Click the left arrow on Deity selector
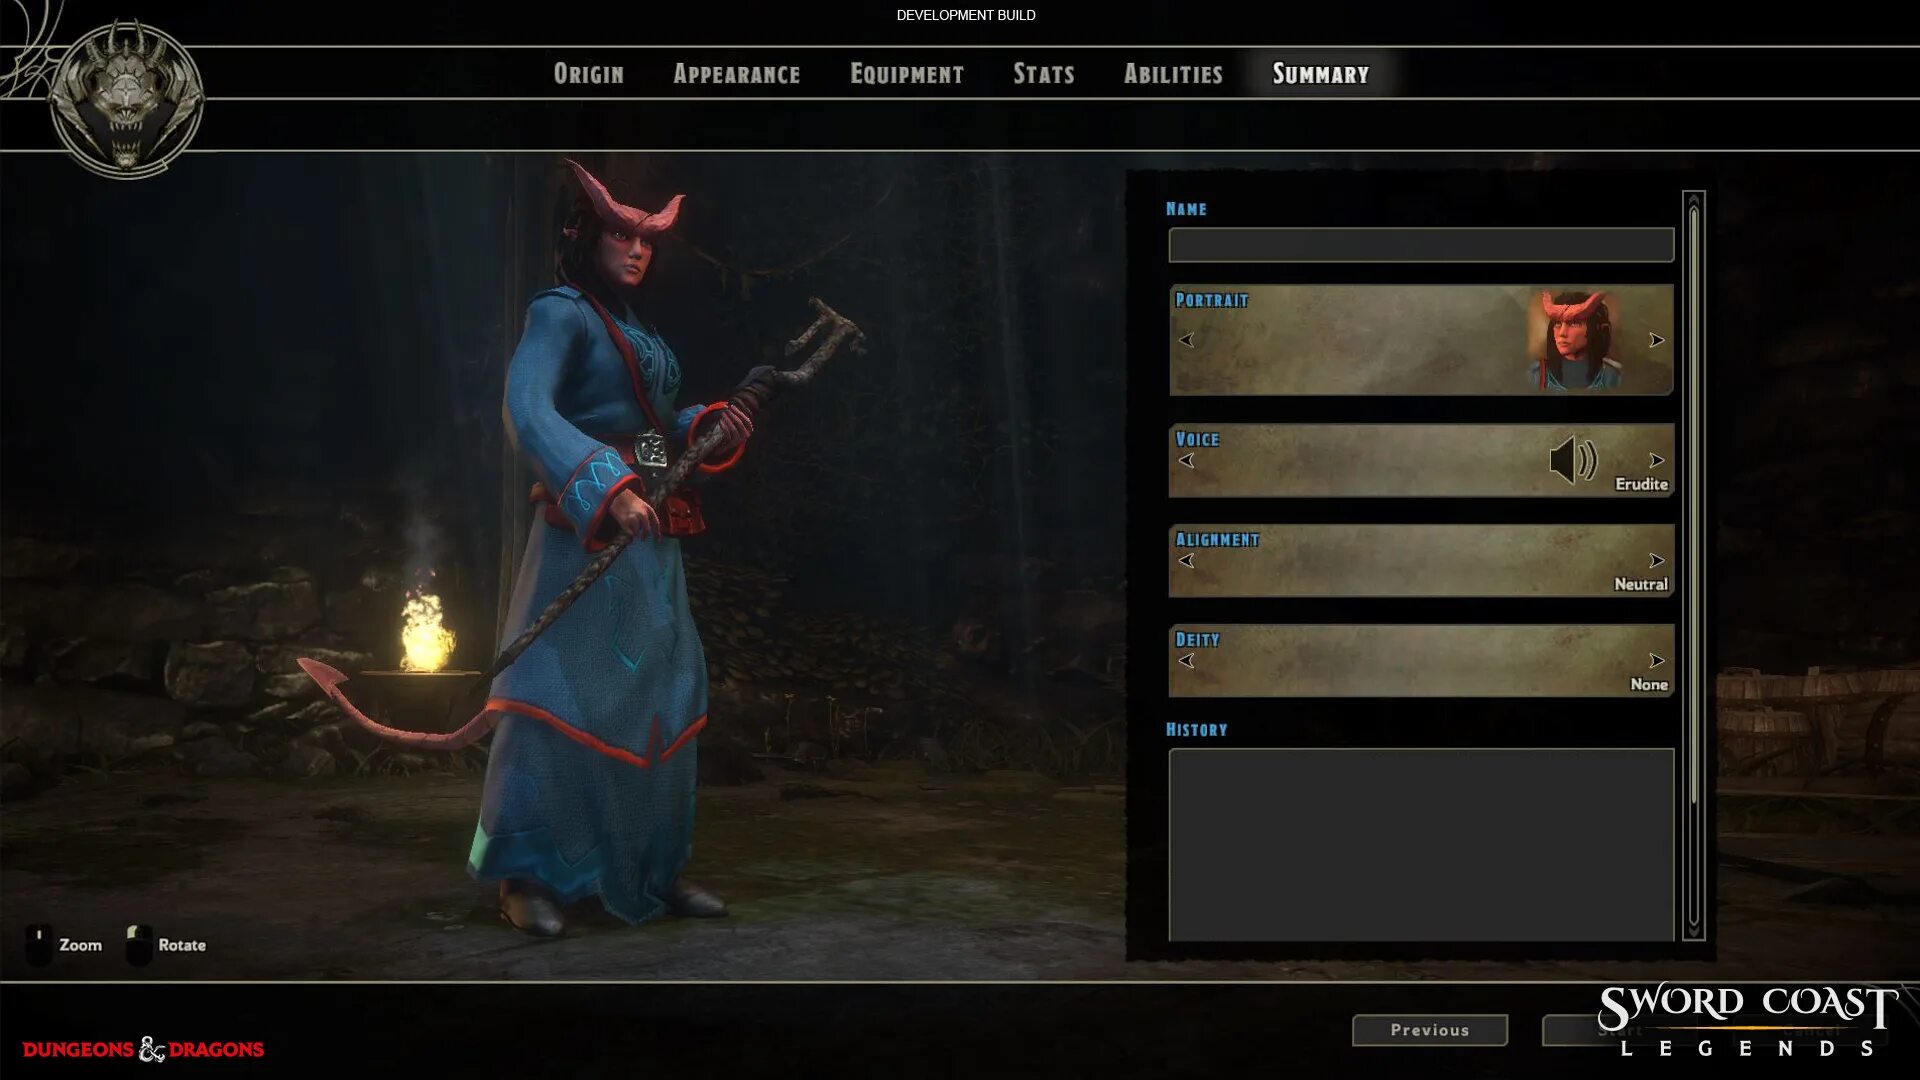The image size is (1920, 1080). (x=1185, y=661)
